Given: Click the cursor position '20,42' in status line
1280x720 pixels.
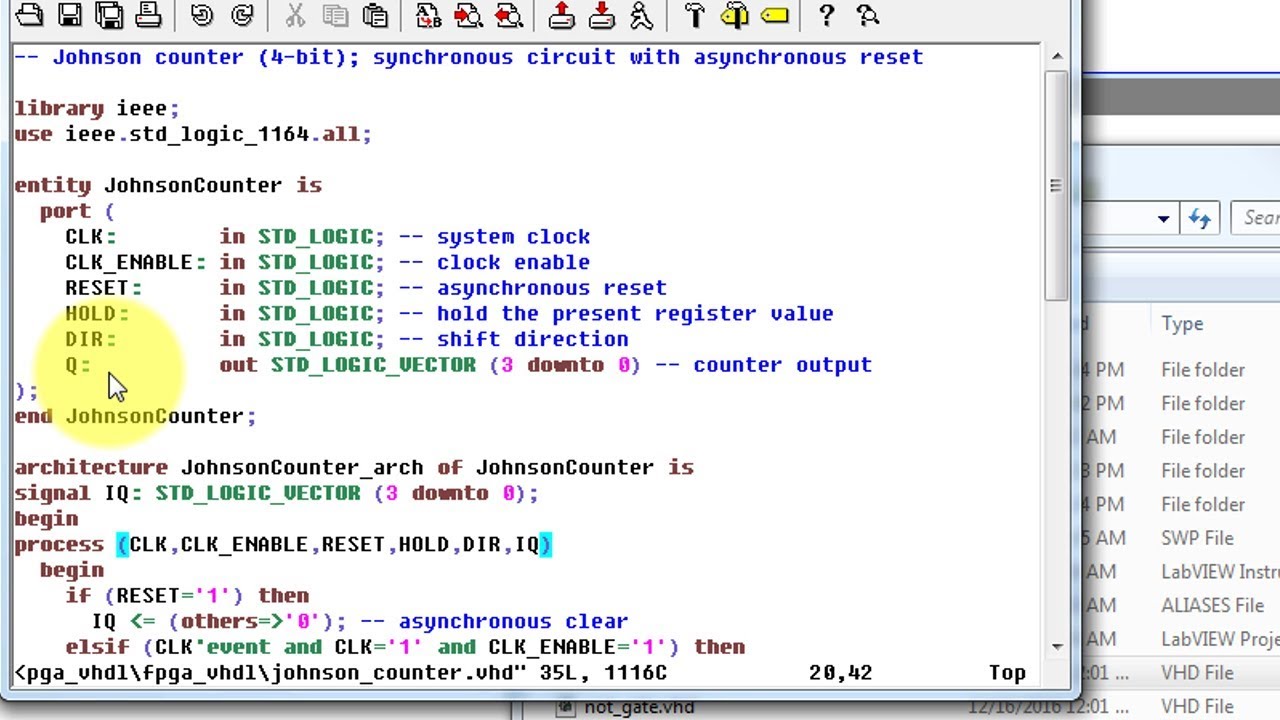Looking at the screenshot, I should pyautogui.click(x=840, y=673).
